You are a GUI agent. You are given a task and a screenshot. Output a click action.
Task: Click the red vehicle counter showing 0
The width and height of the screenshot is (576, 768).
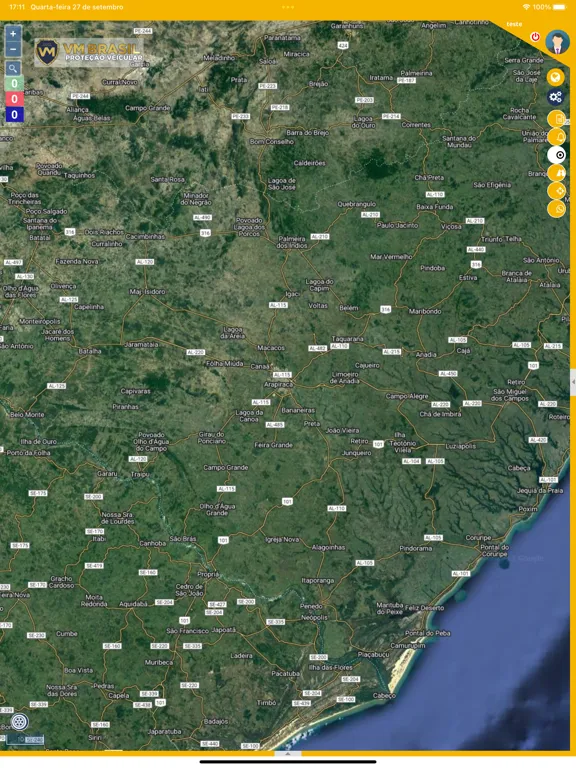click(14, 99)
